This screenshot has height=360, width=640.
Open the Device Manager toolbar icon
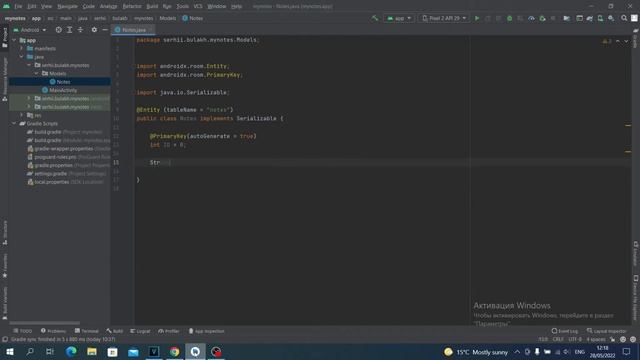[x=600, y=18]
